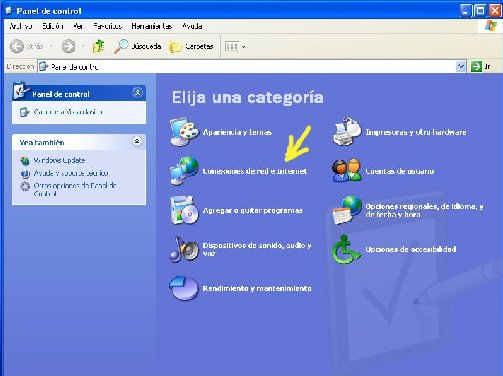Click the Up folder toolbar icon
Viewport: 503px width, 376px height.
click(x=98, y=46)
